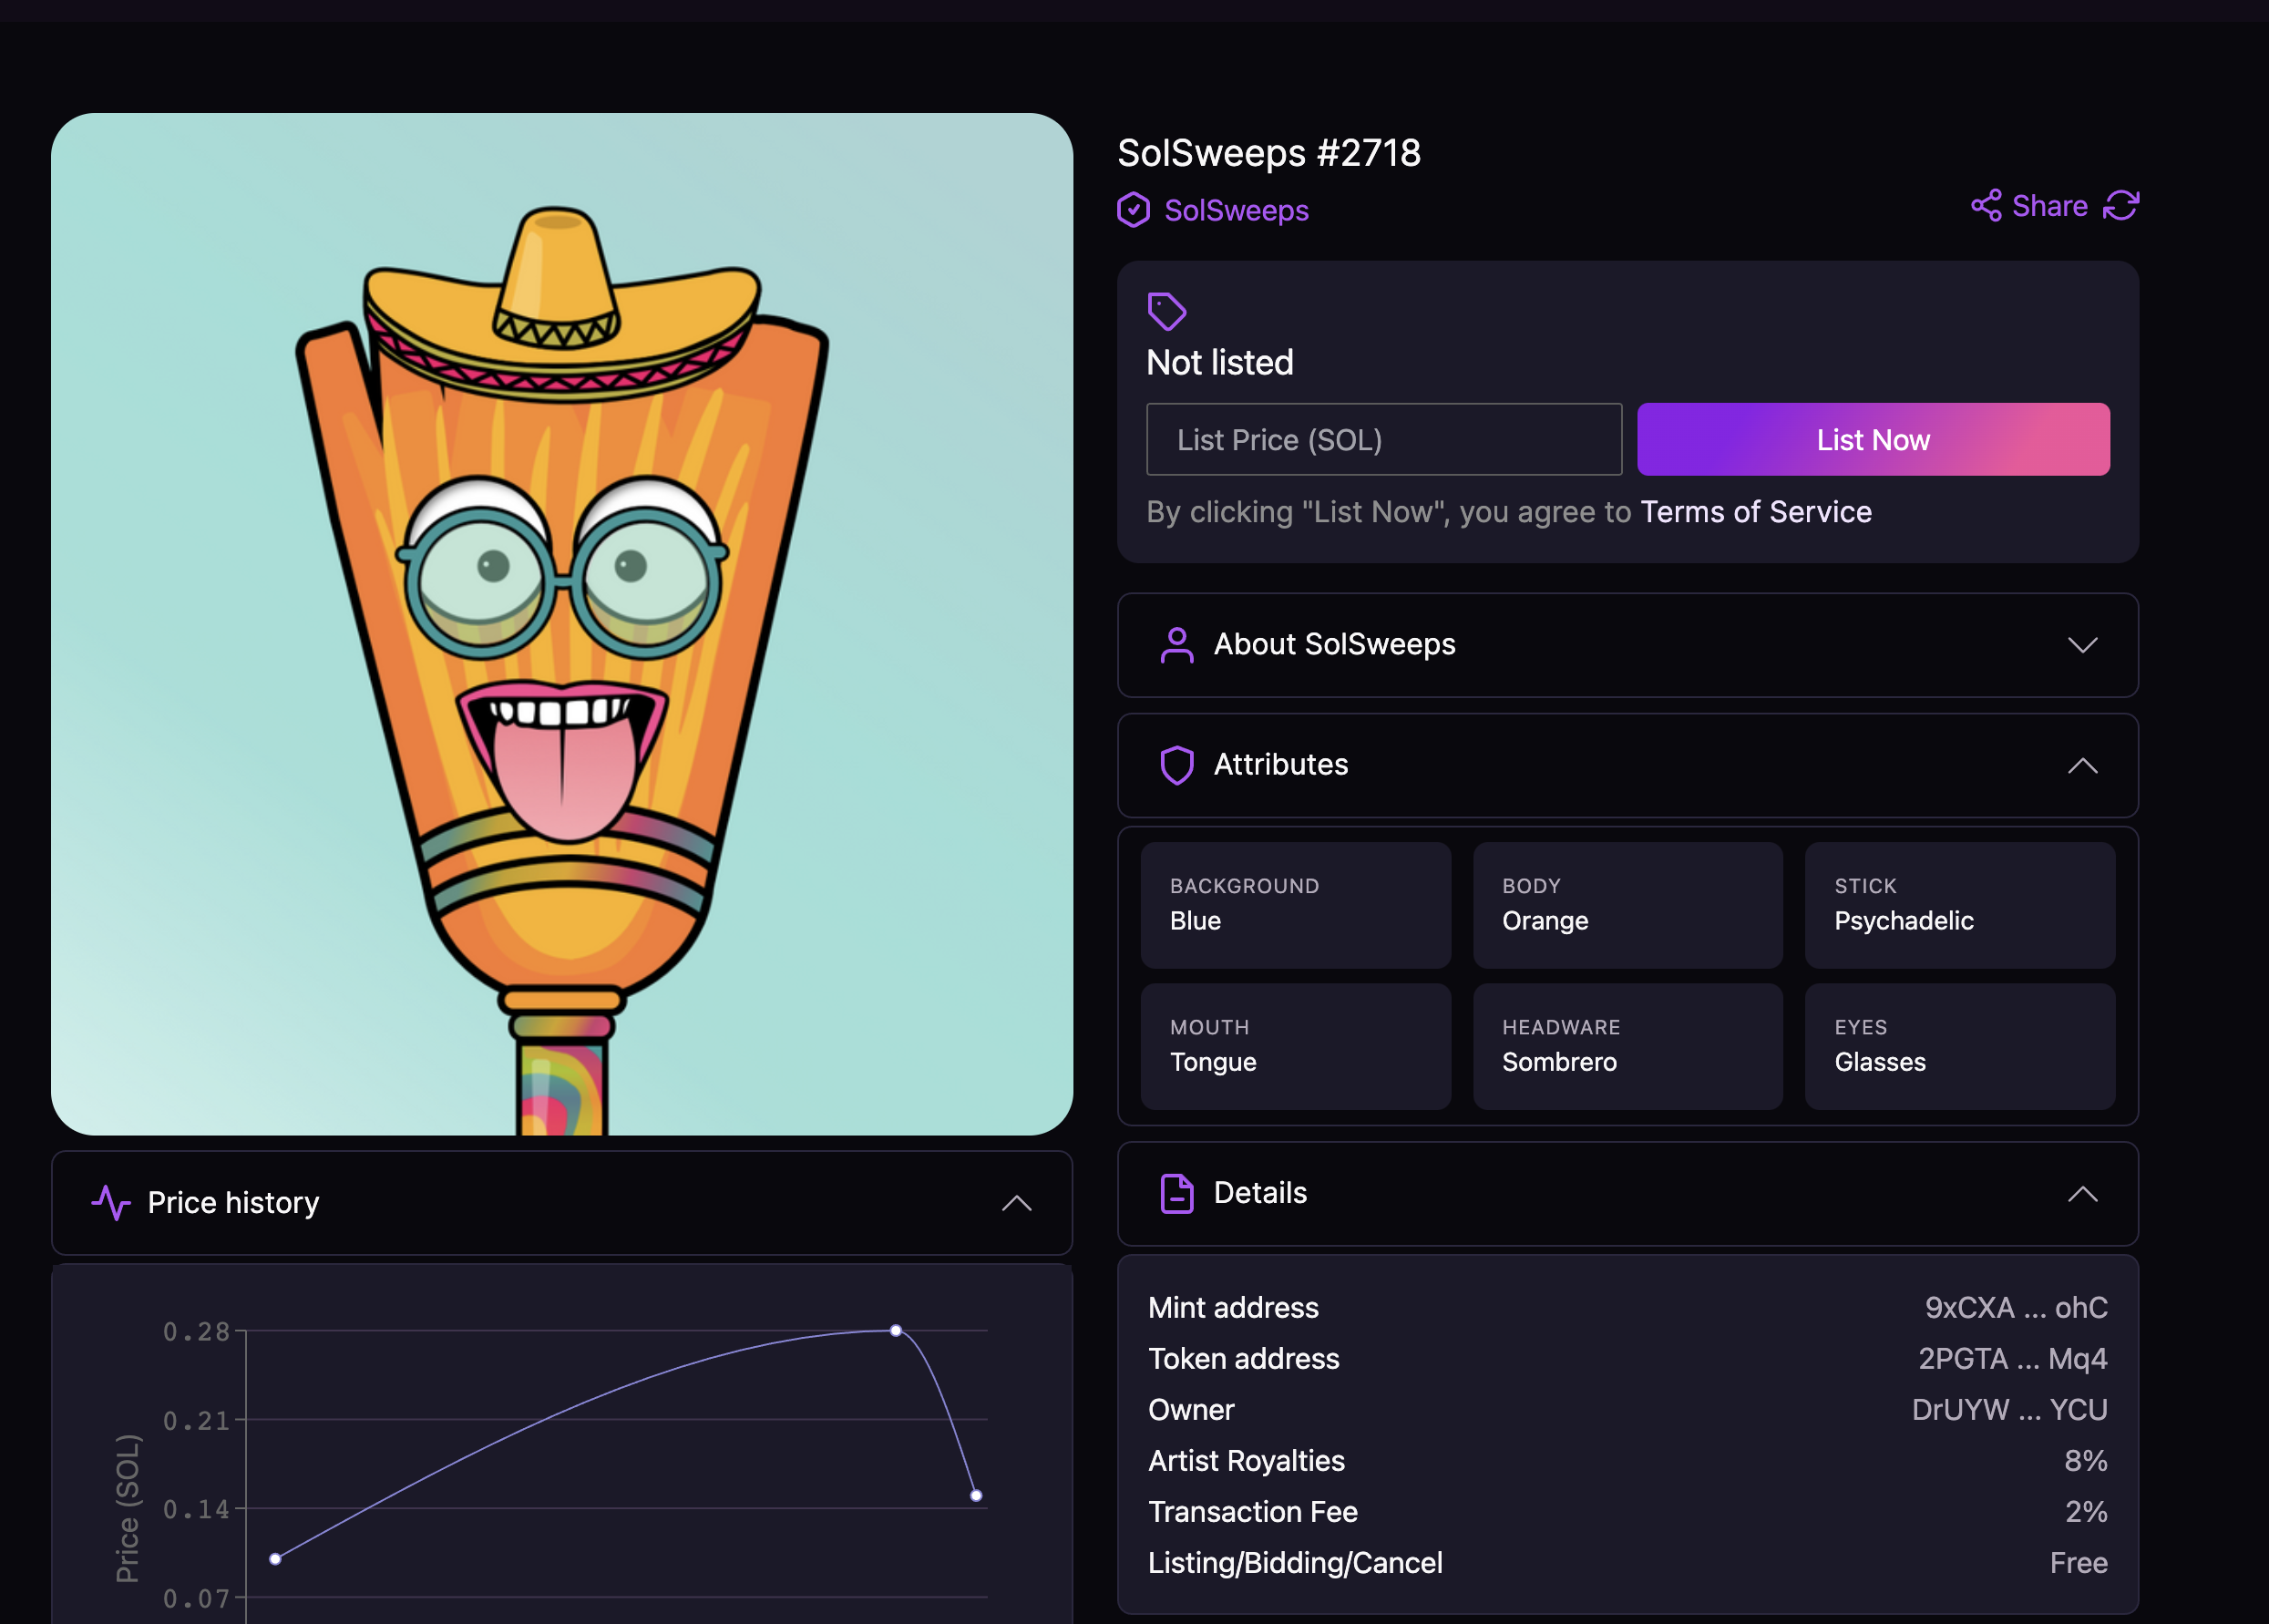This screenshot has width=2269, height=1624.
Task: Click the Listing/Bidding/Cancel Free value
Action: [2078, 1563]
